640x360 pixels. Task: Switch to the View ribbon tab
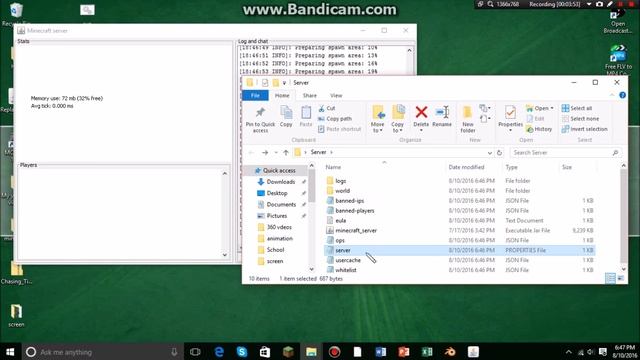336,95
